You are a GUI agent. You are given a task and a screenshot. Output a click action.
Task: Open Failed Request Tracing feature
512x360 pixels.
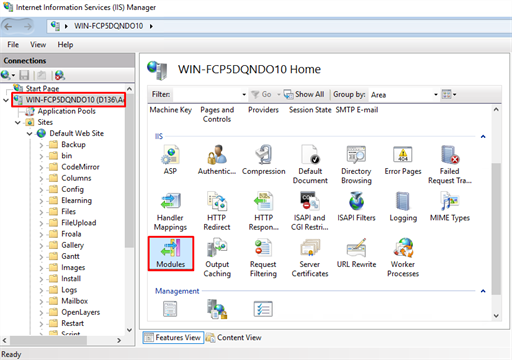click(450, 164)
